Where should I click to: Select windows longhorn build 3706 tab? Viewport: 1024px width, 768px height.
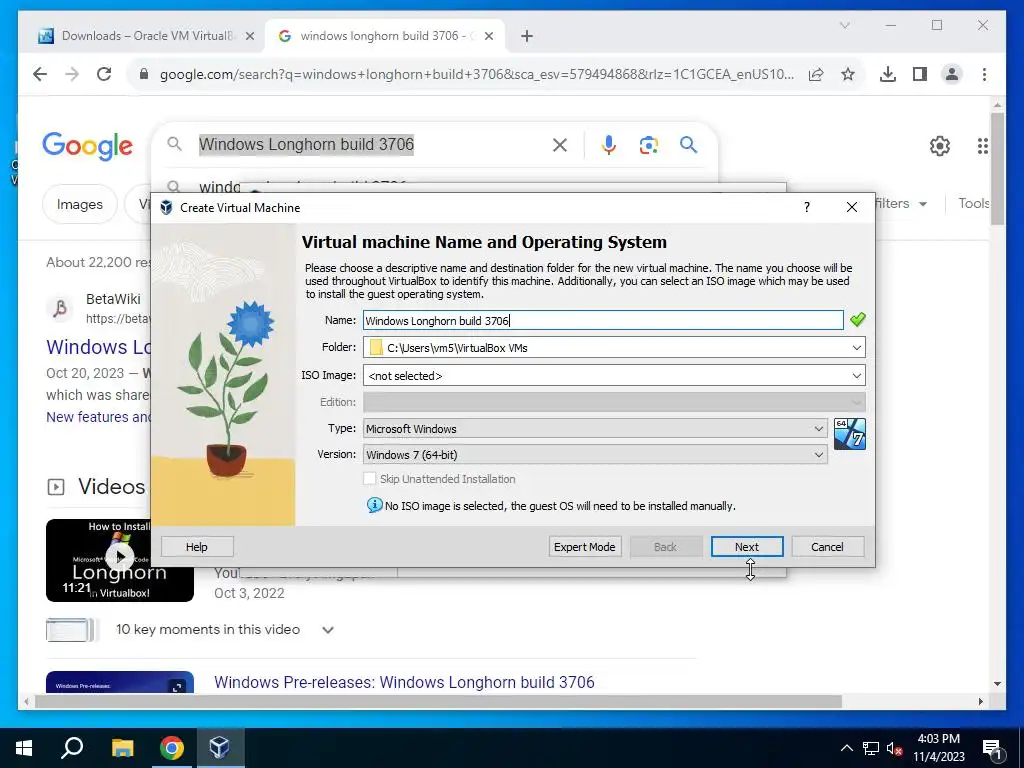point(385,36)
